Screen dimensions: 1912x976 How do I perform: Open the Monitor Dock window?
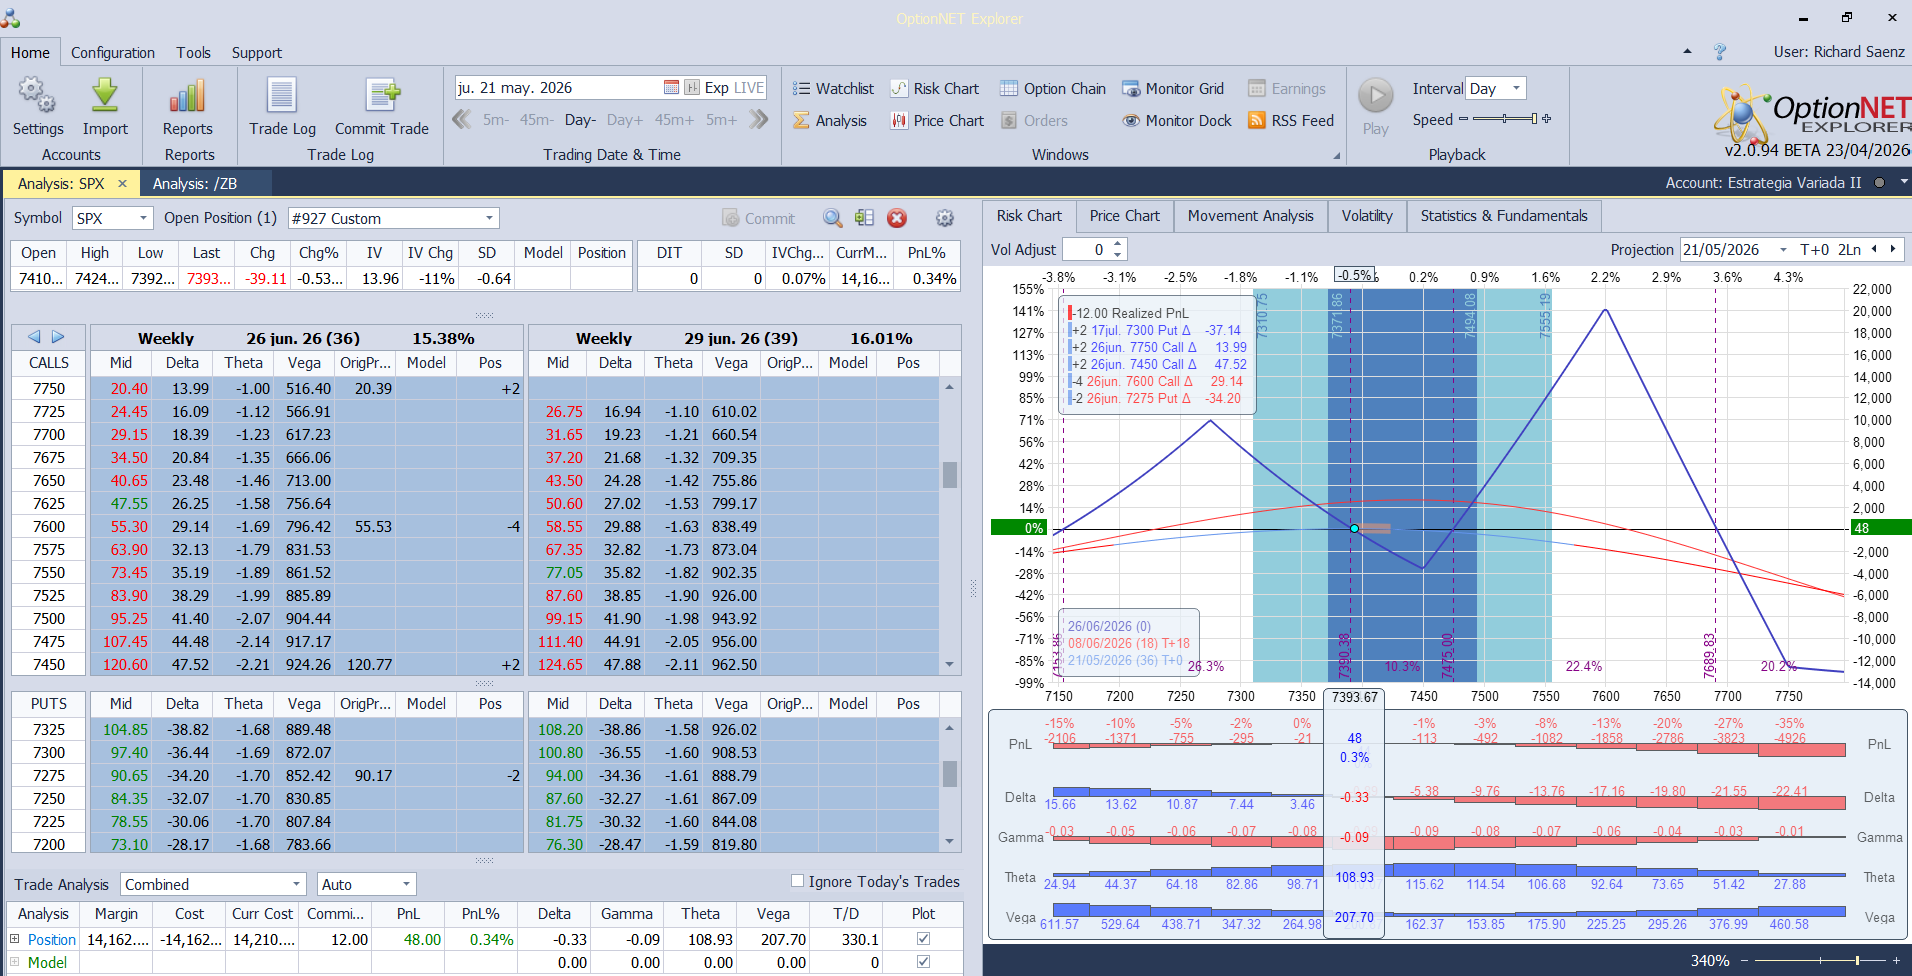point(1177,121)
